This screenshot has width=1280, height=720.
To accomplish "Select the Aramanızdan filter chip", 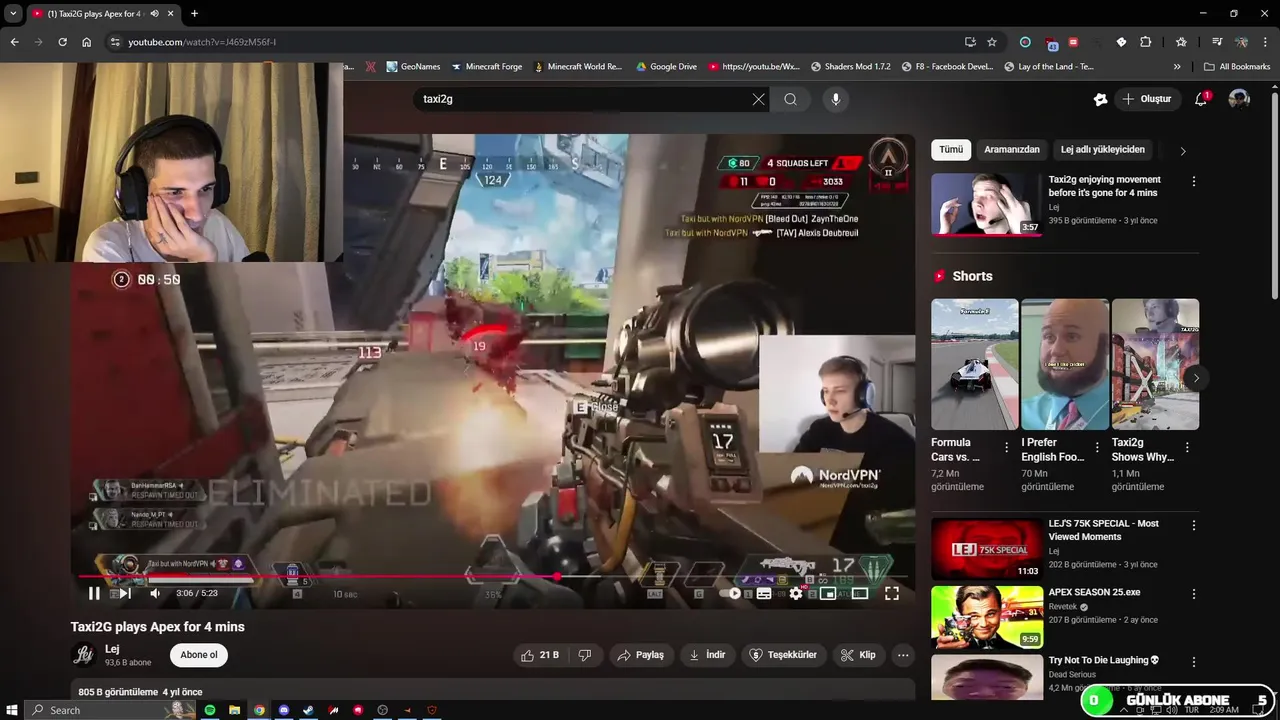I will (1012, 150).
